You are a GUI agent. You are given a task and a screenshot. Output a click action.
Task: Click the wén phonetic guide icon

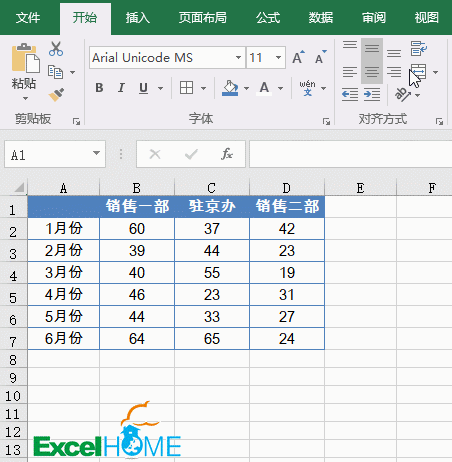pyautogui.click(x=307, y=88)
